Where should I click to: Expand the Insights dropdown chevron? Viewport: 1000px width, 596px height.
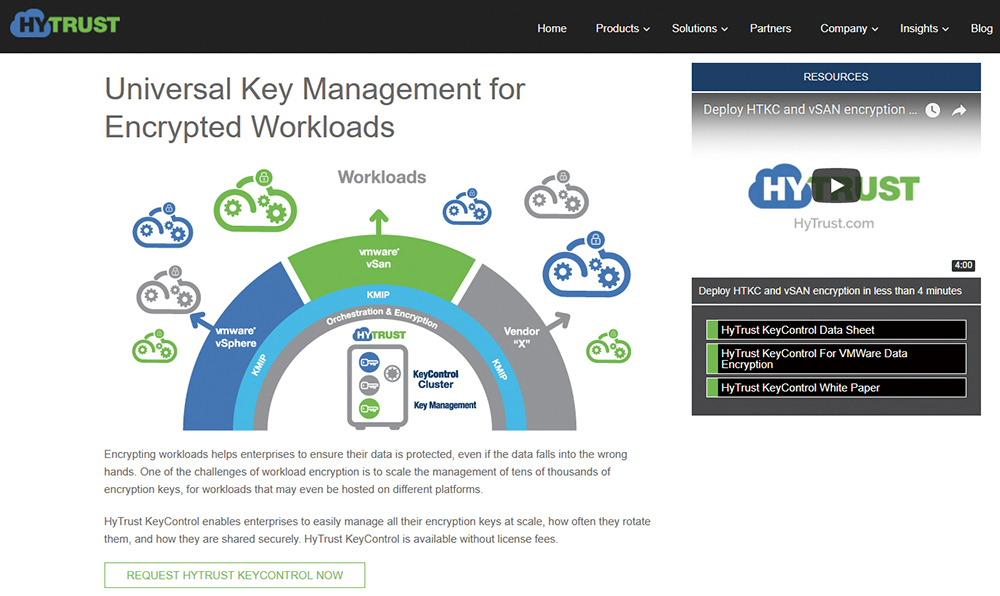946,29
